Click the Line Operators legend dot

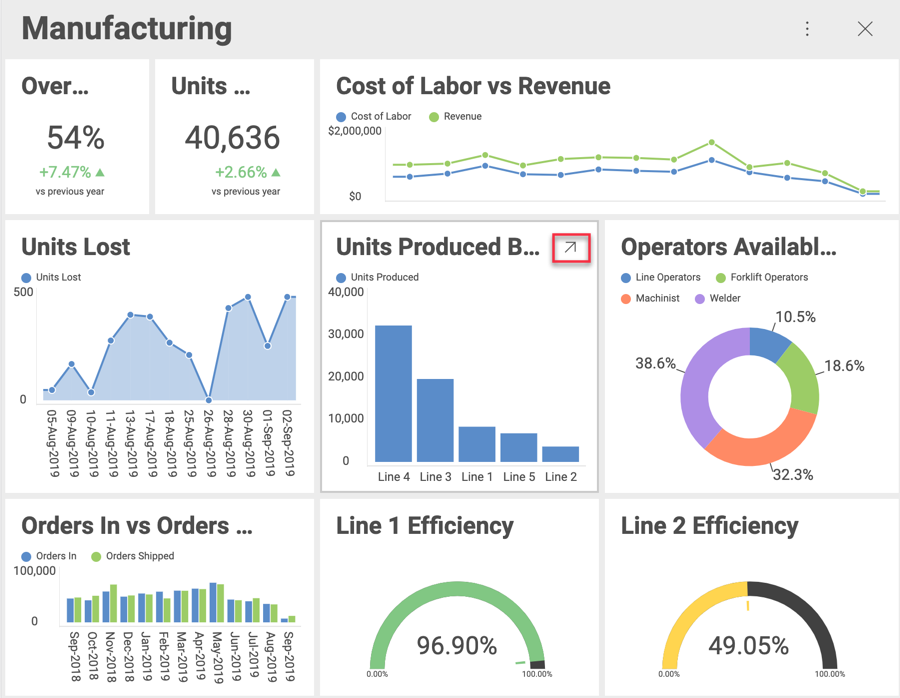point(627,278)
